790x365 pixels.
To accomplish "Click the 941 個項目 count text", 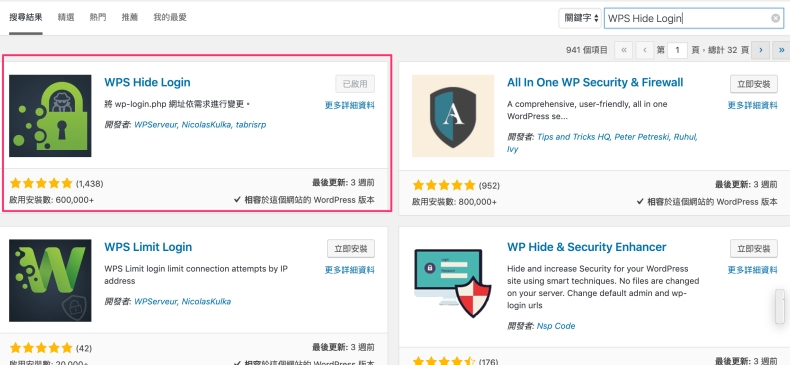I will pos(587,50).
